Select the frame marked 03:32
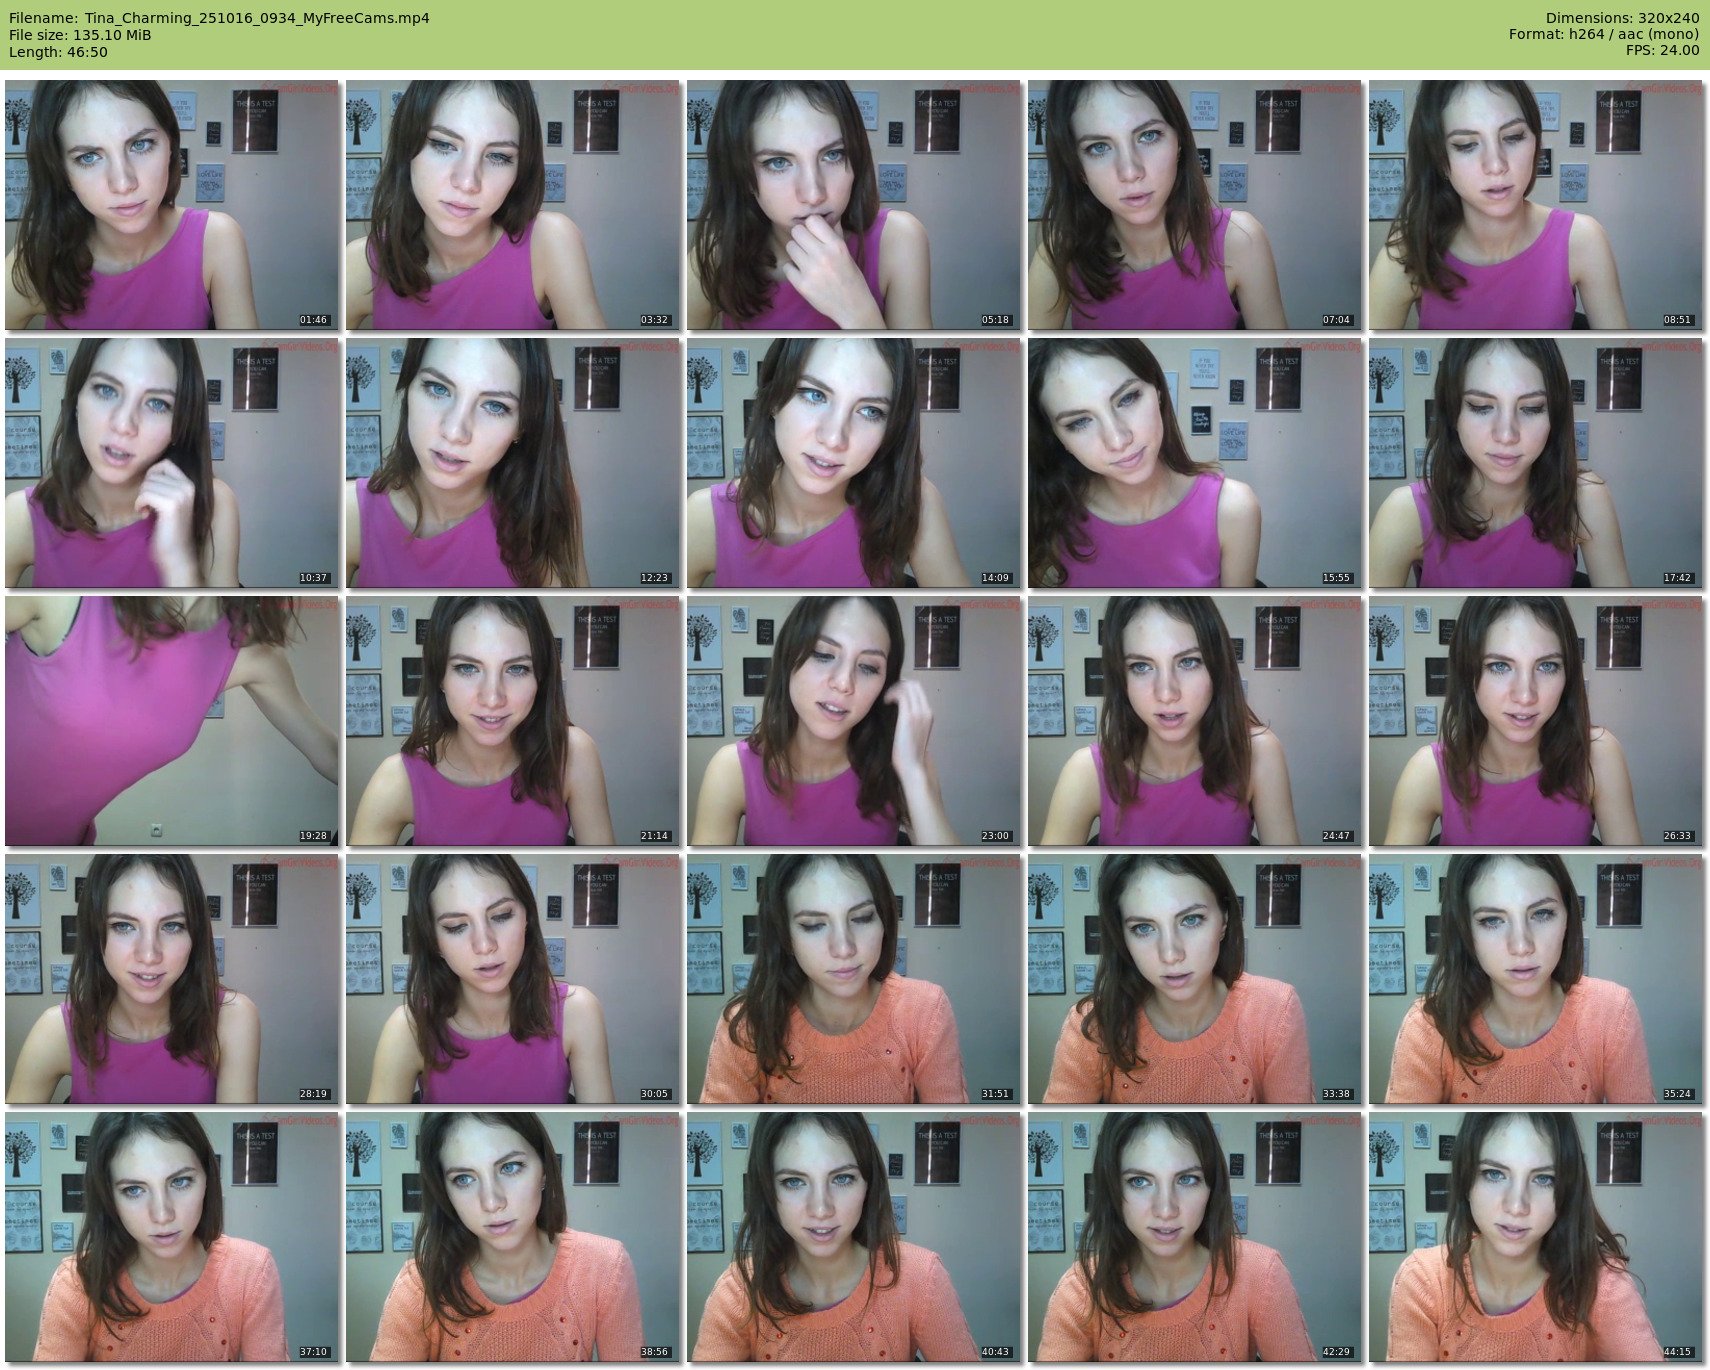 (x=513, y=205)
